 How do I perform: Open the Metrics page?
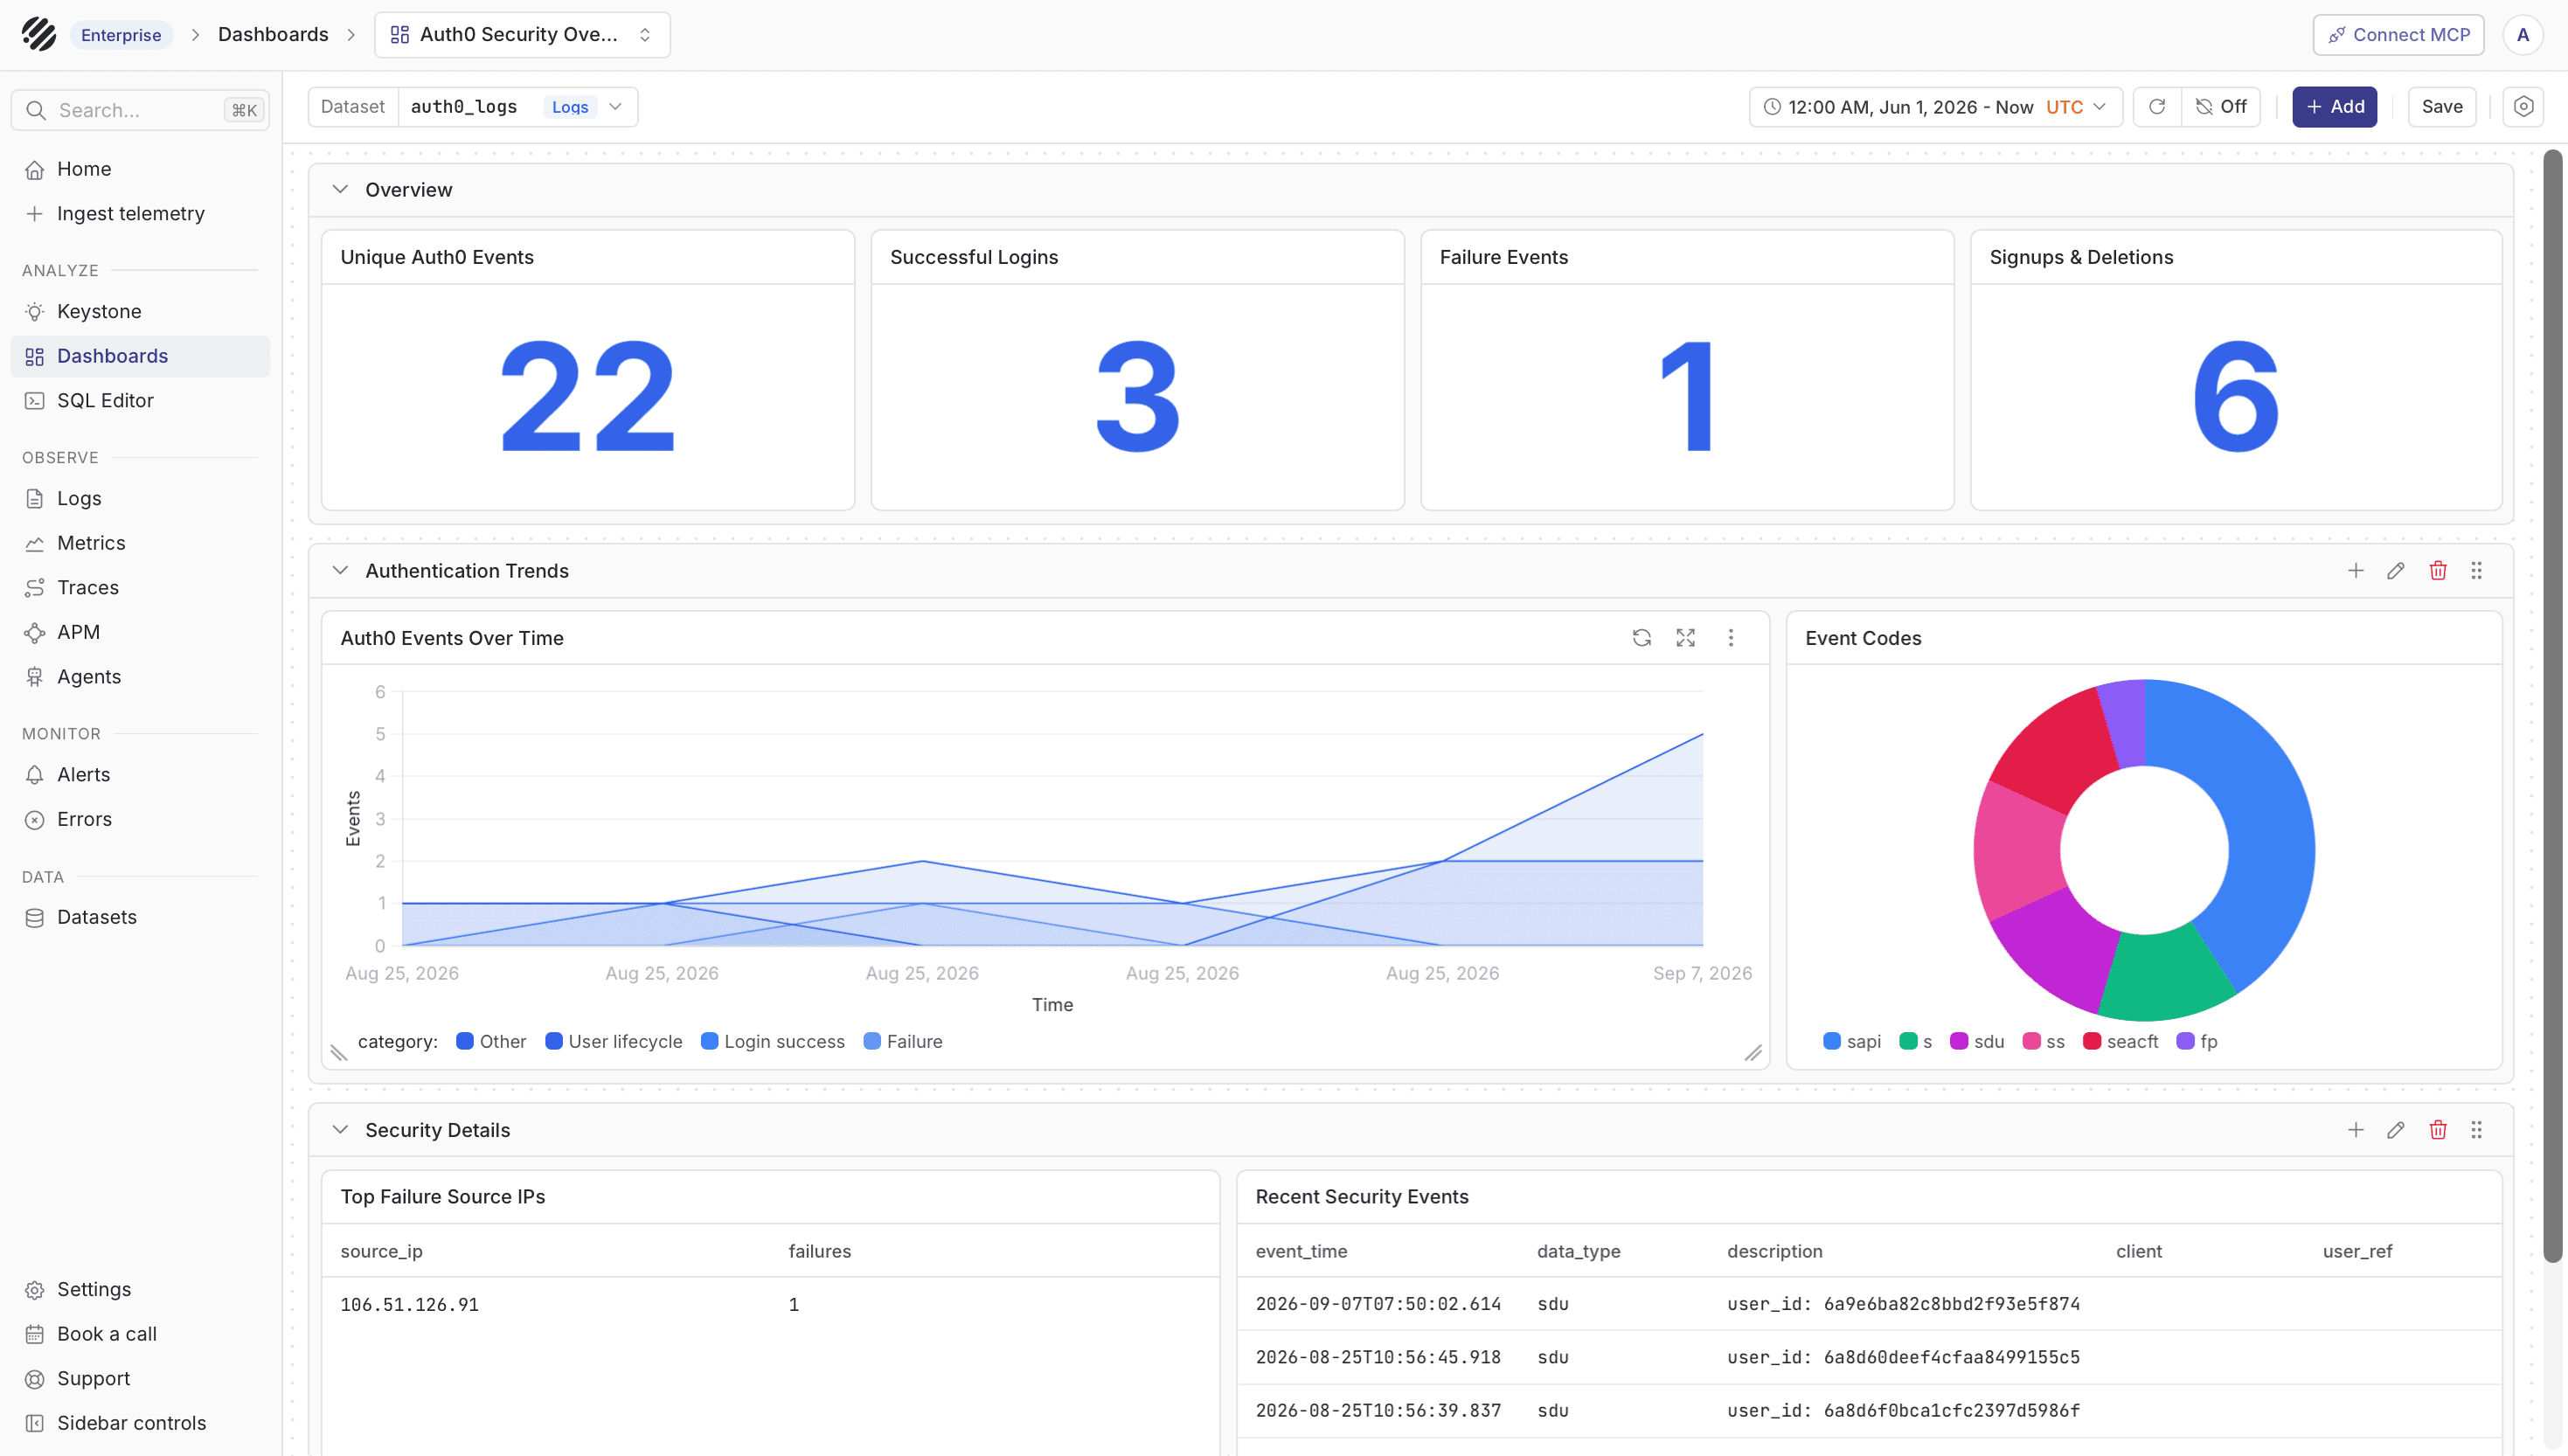pos(140,543)
